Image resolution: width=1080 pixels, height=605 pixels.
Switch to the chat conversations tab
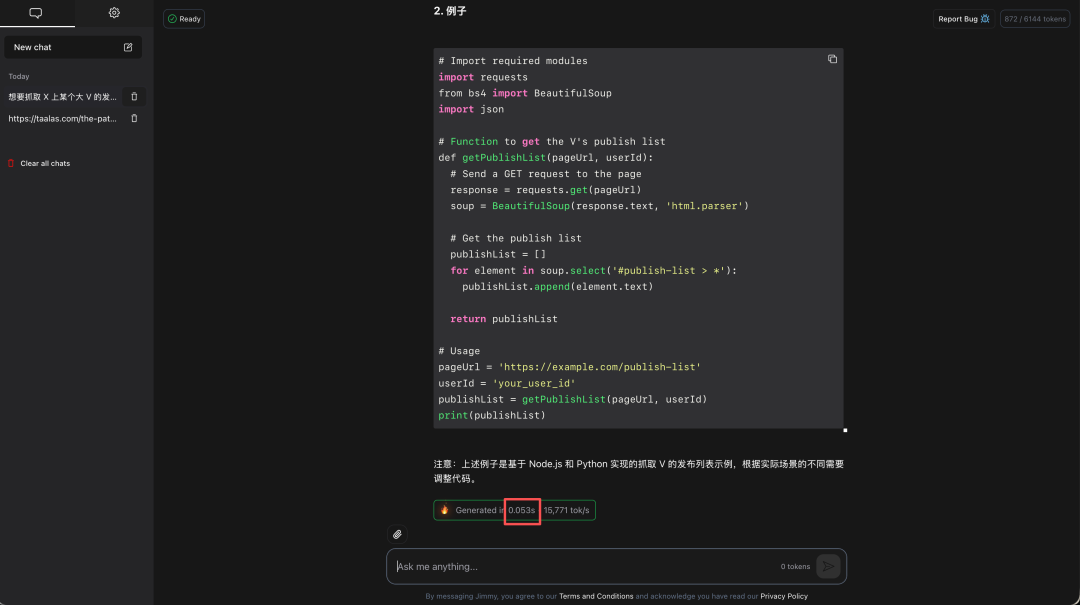click(x=37, y=13)
